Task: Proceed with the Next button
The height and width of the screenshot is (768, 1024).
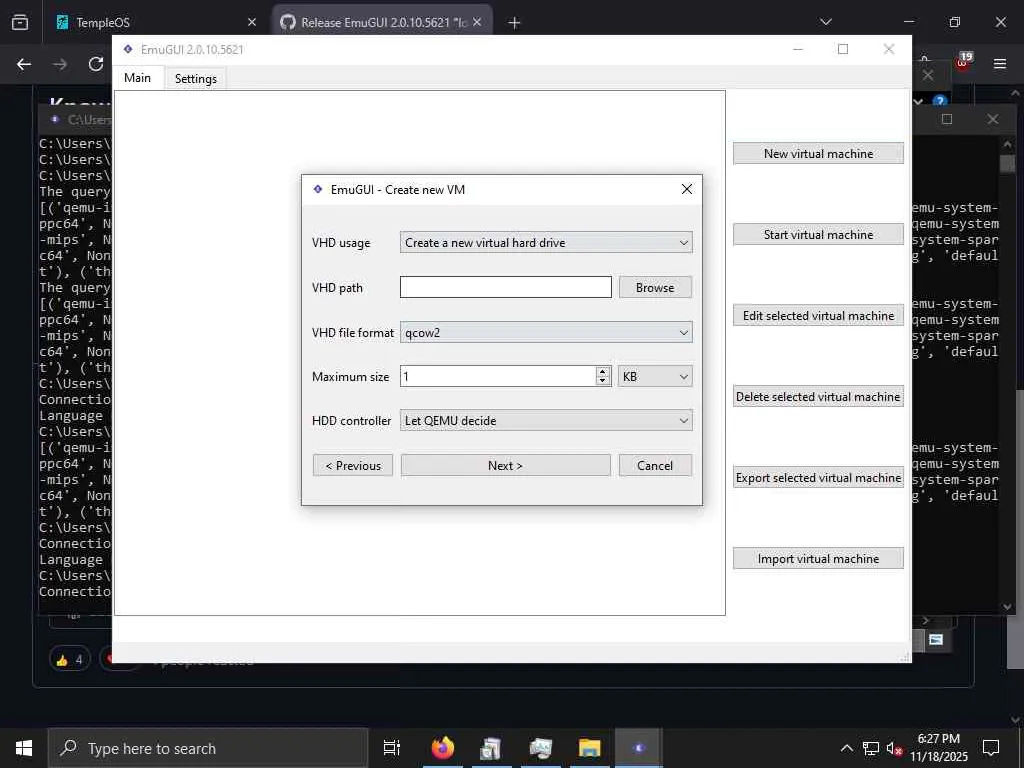Action: [505, 466]
